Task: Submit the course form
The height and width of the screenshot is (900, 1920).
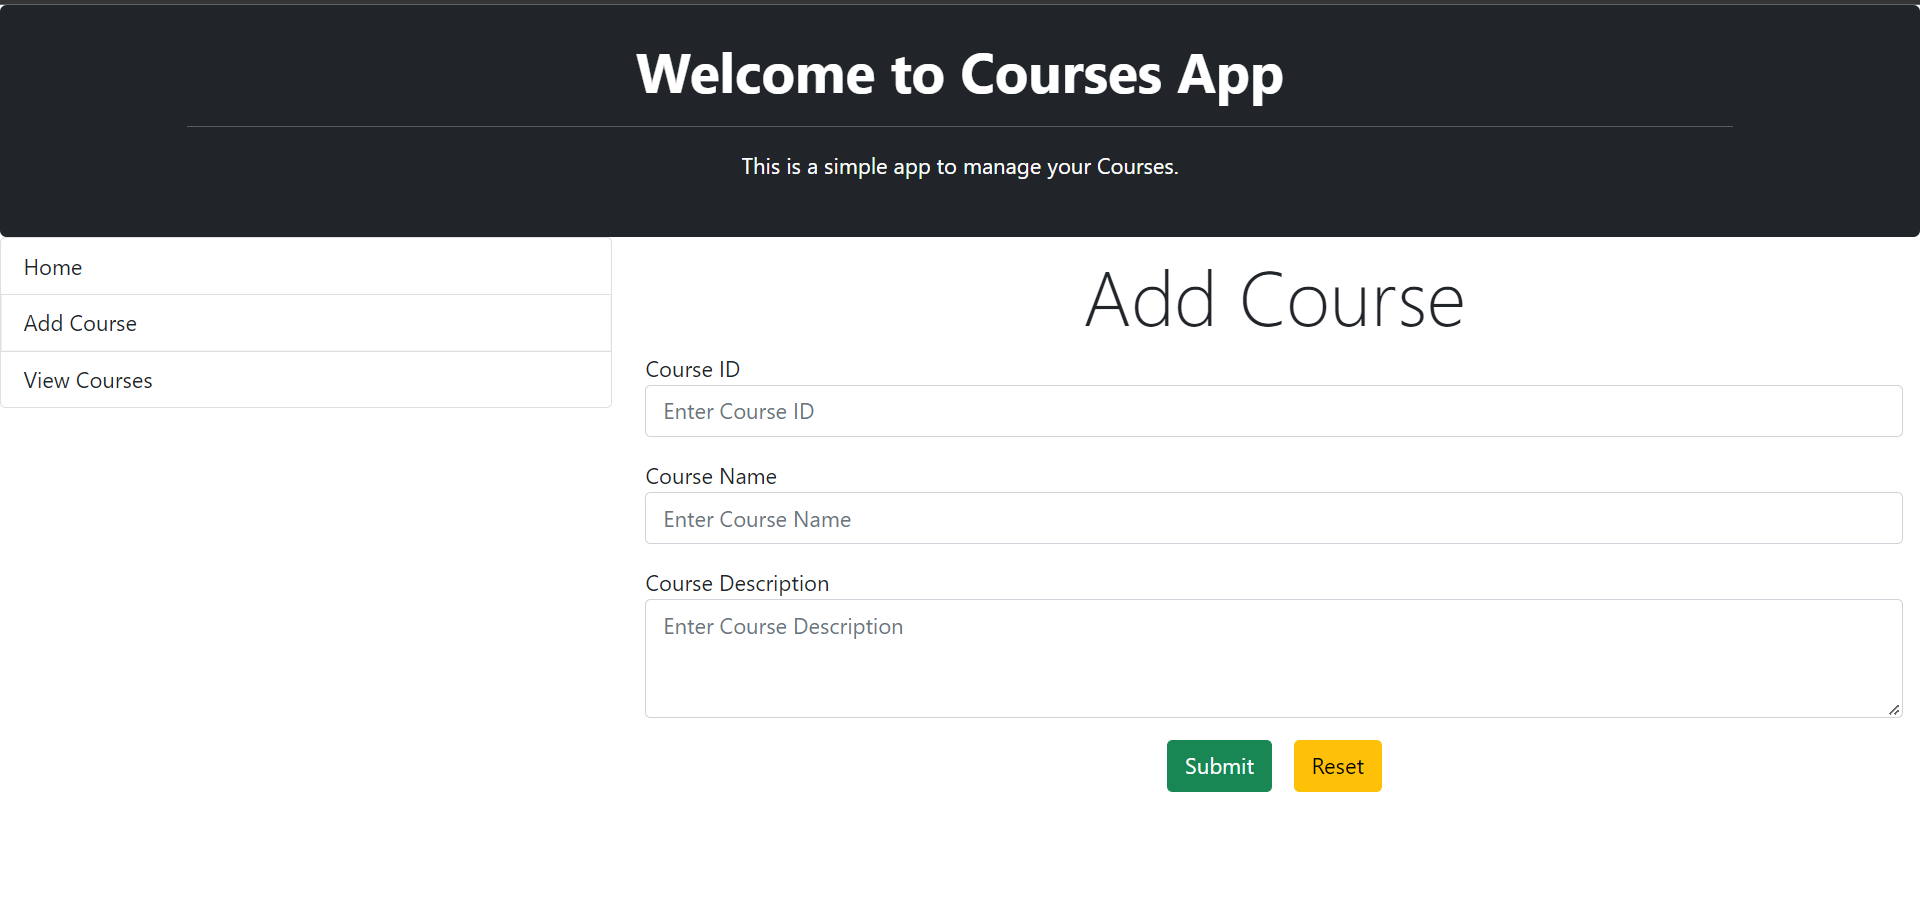Action: 1219,766
